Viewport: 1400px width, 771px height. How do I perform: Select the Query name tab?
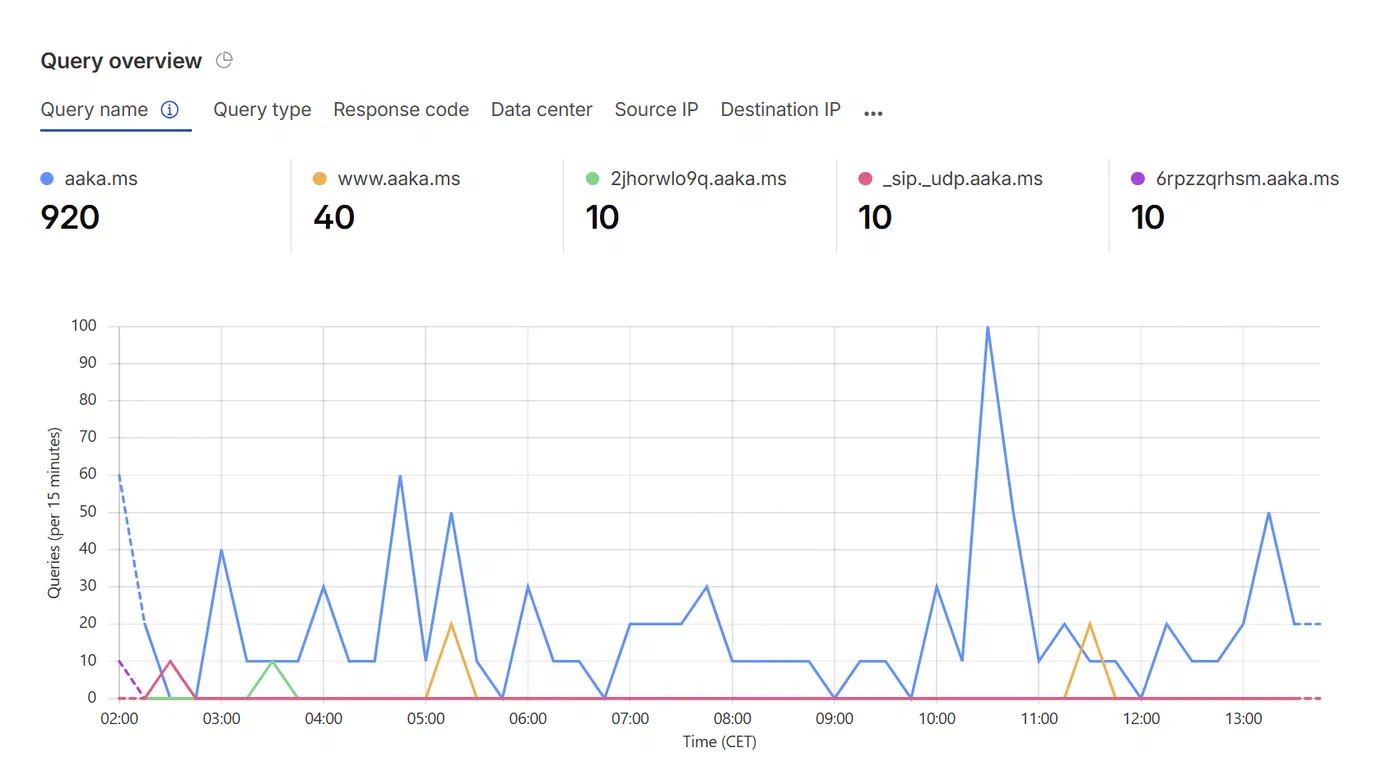[94, 110]
